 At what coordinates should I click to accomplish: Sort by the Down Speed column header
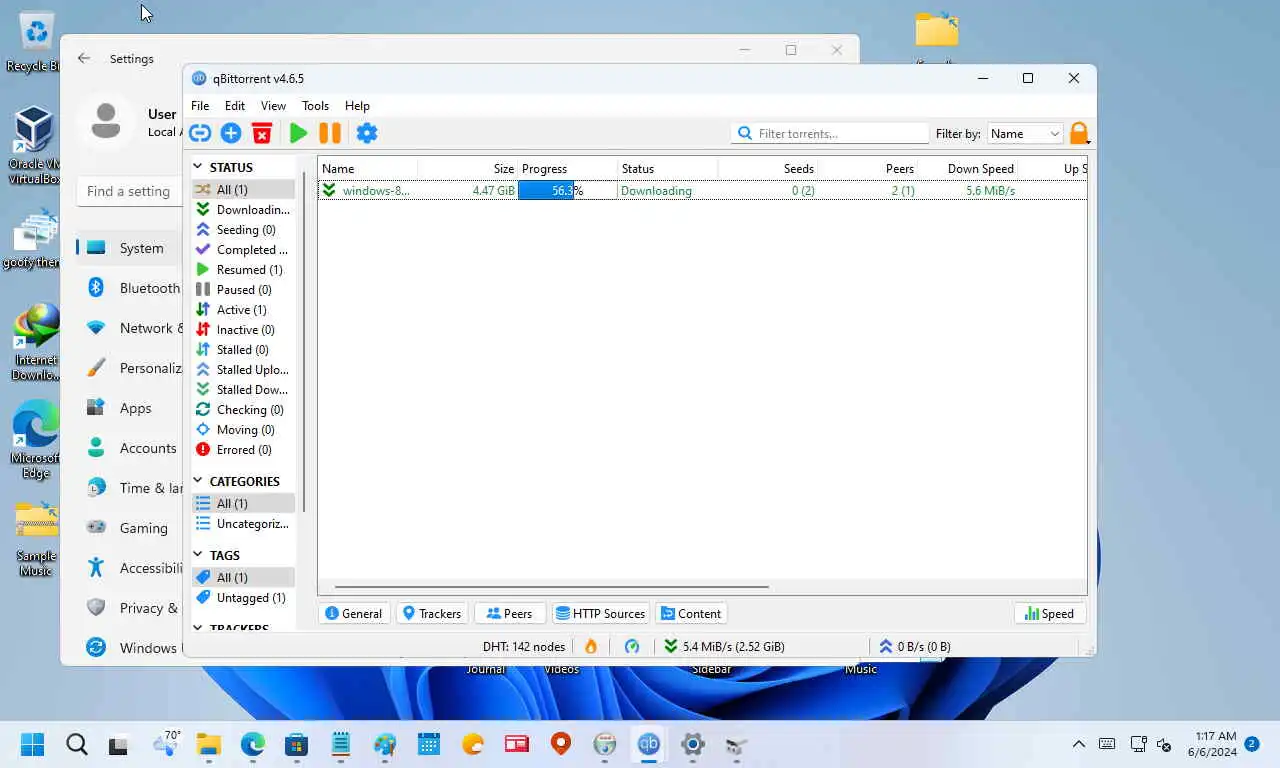click(968, 168)
